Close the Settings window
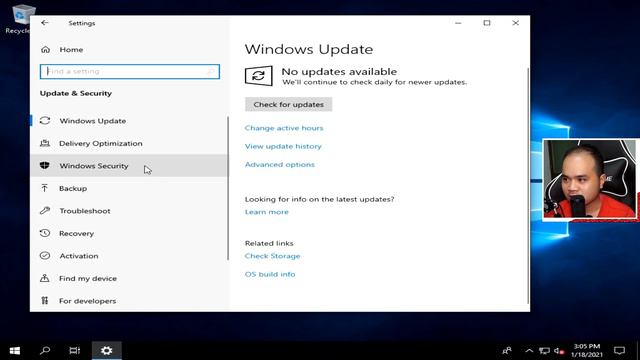This screenshot has width=640, height=360. pyautogui.click(x=516, y=23)
